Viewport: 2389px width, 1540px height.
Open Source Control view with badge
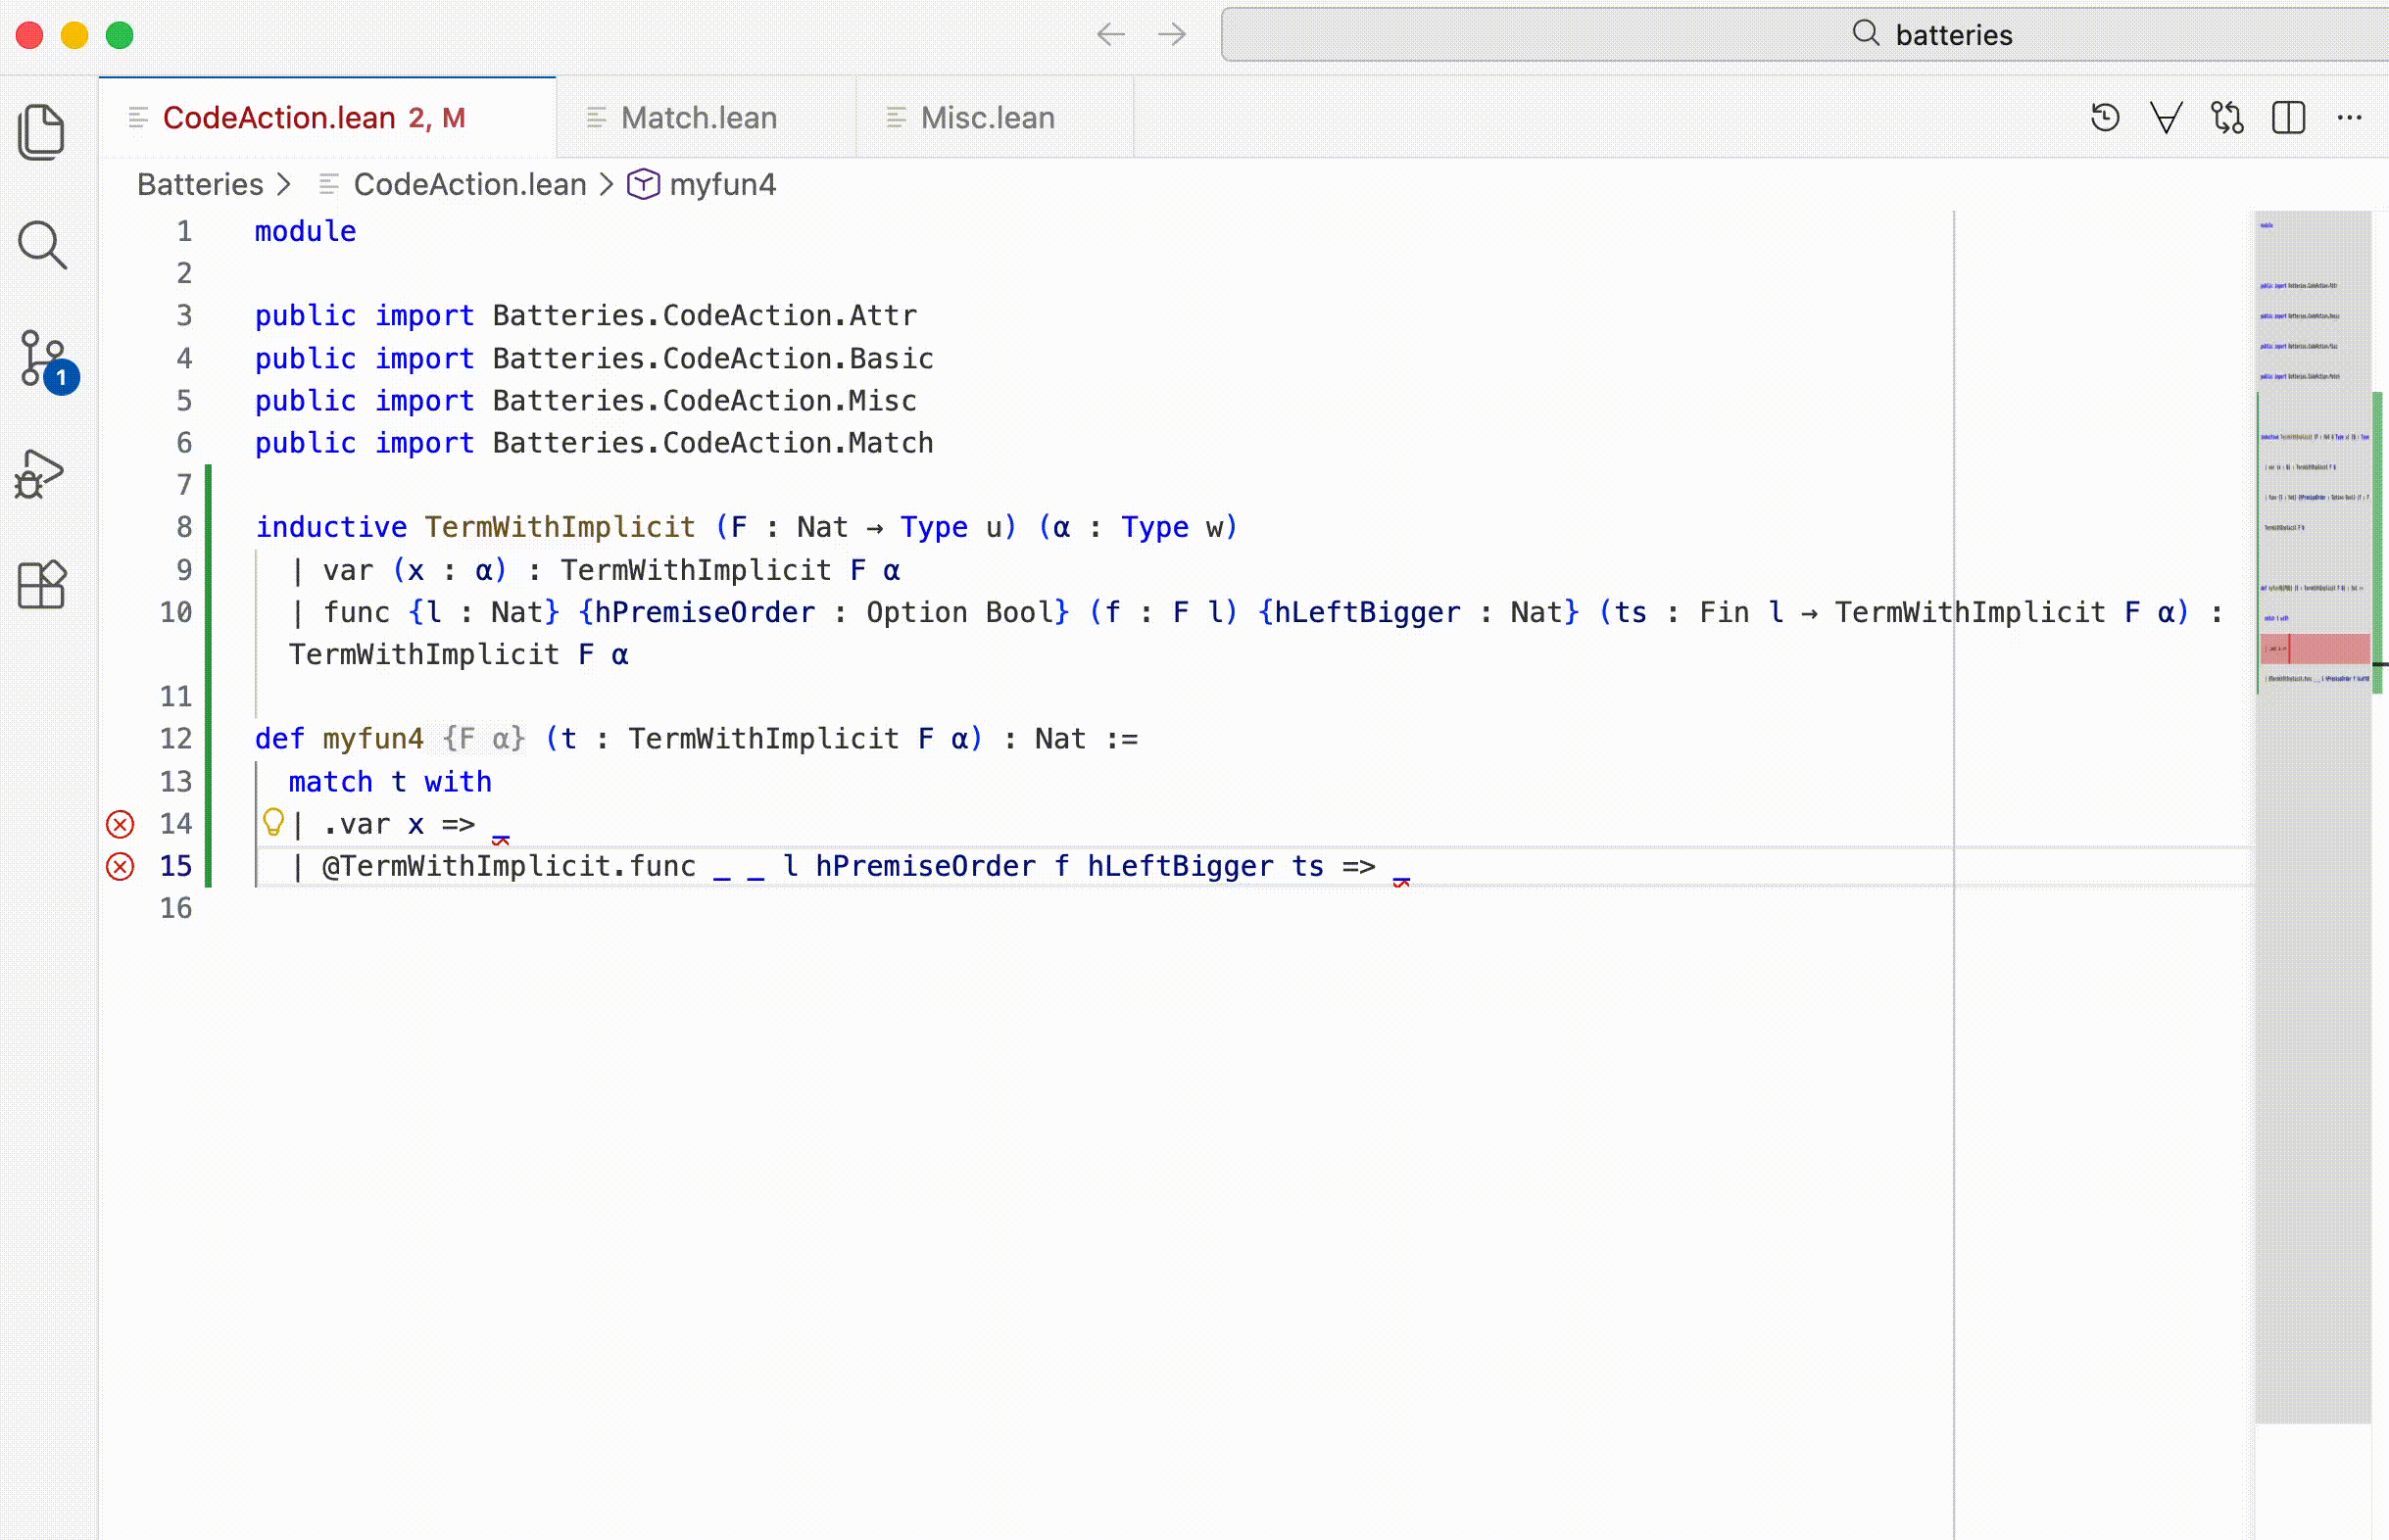coord(44,360)
